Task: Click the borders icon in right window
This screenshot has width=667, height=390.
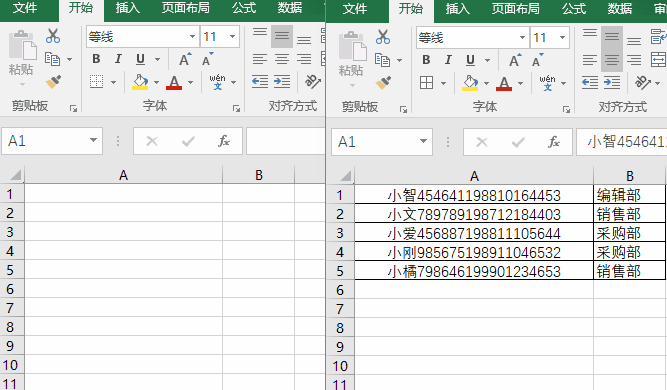Action: (x=426, y=82)
